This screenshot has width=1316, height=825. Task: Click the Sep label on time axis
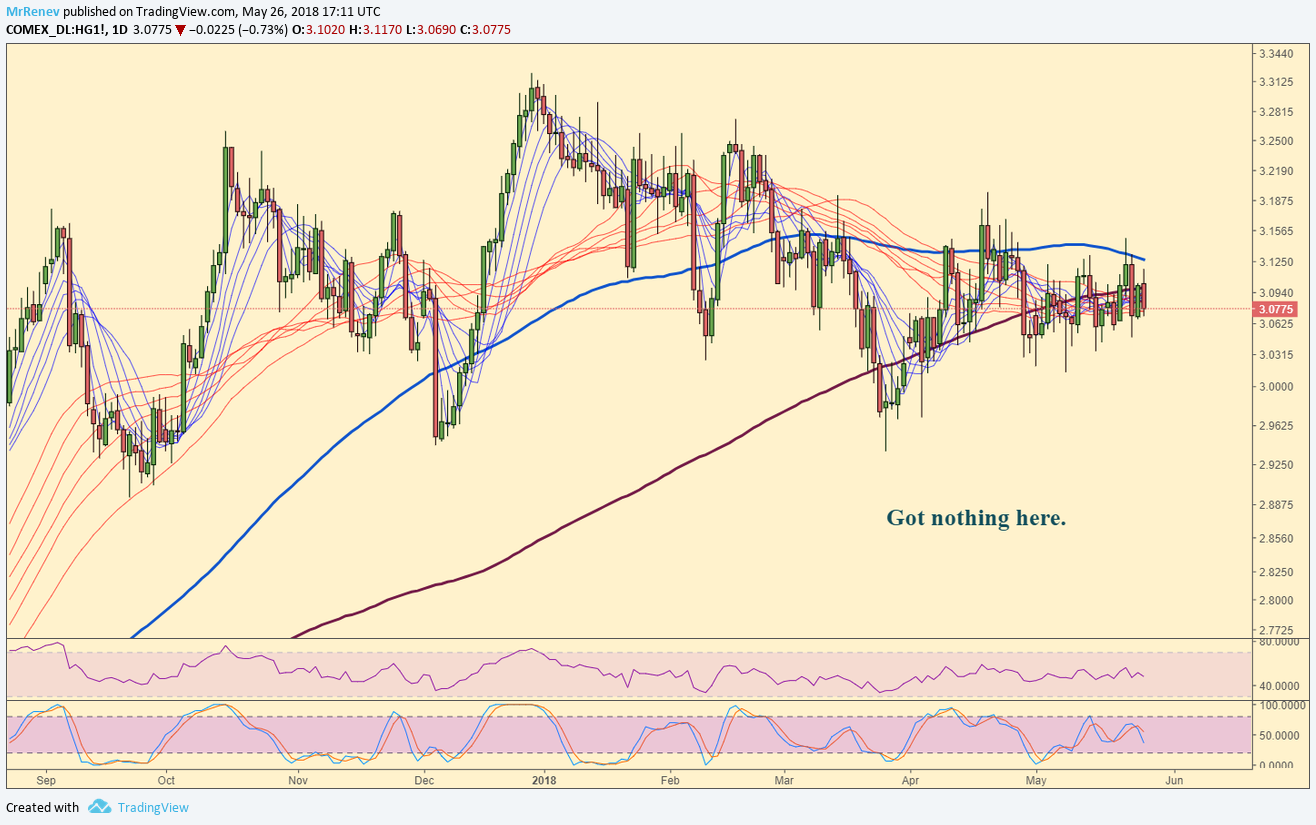[47, 779]
